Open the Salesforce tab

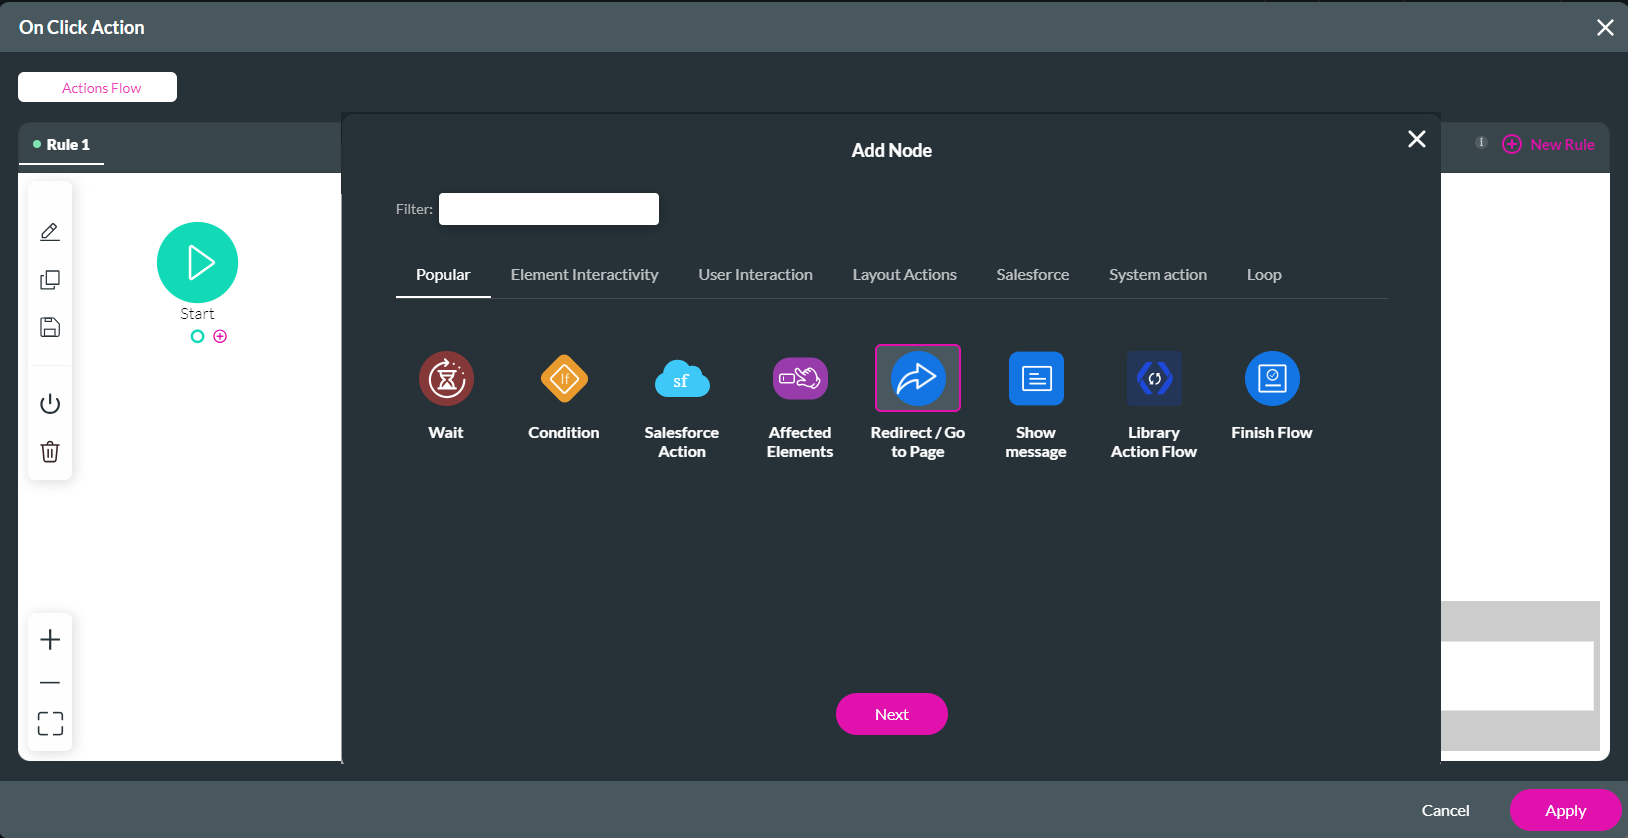pos(1033,275)
